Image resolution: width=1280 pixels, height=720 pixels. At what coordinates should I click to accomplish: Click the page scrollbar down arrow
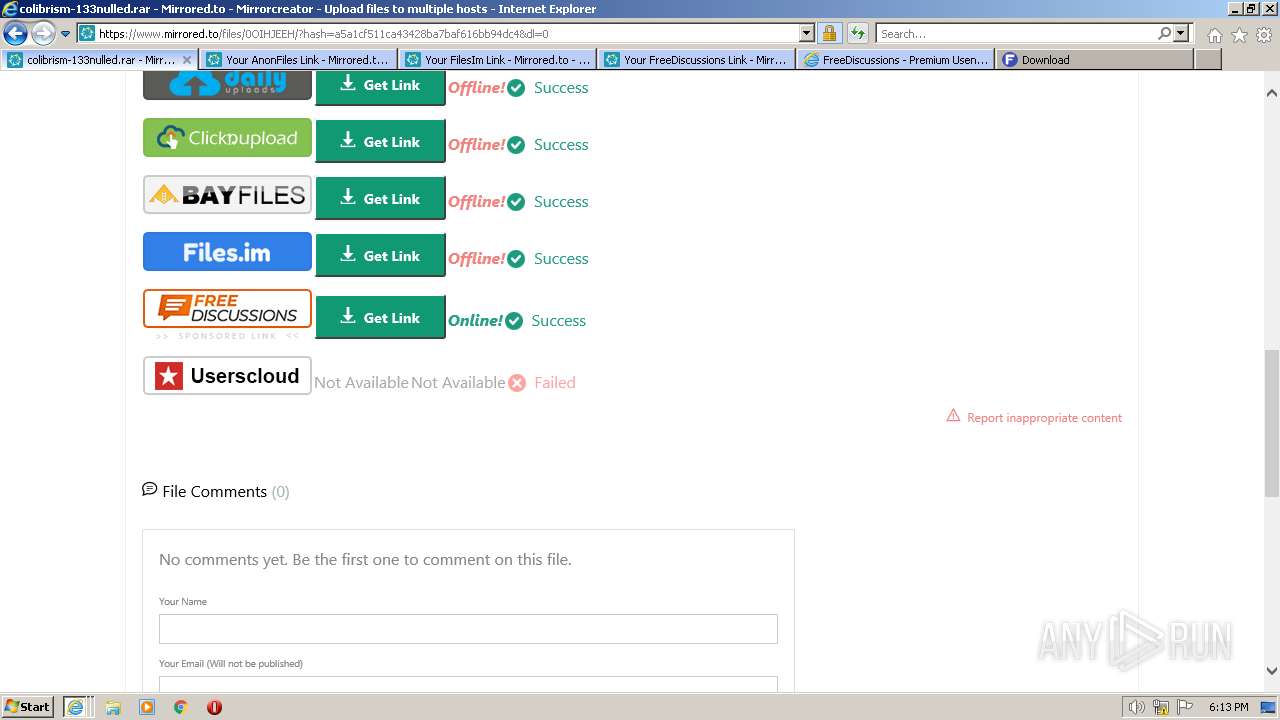[x=1272, y=671]
